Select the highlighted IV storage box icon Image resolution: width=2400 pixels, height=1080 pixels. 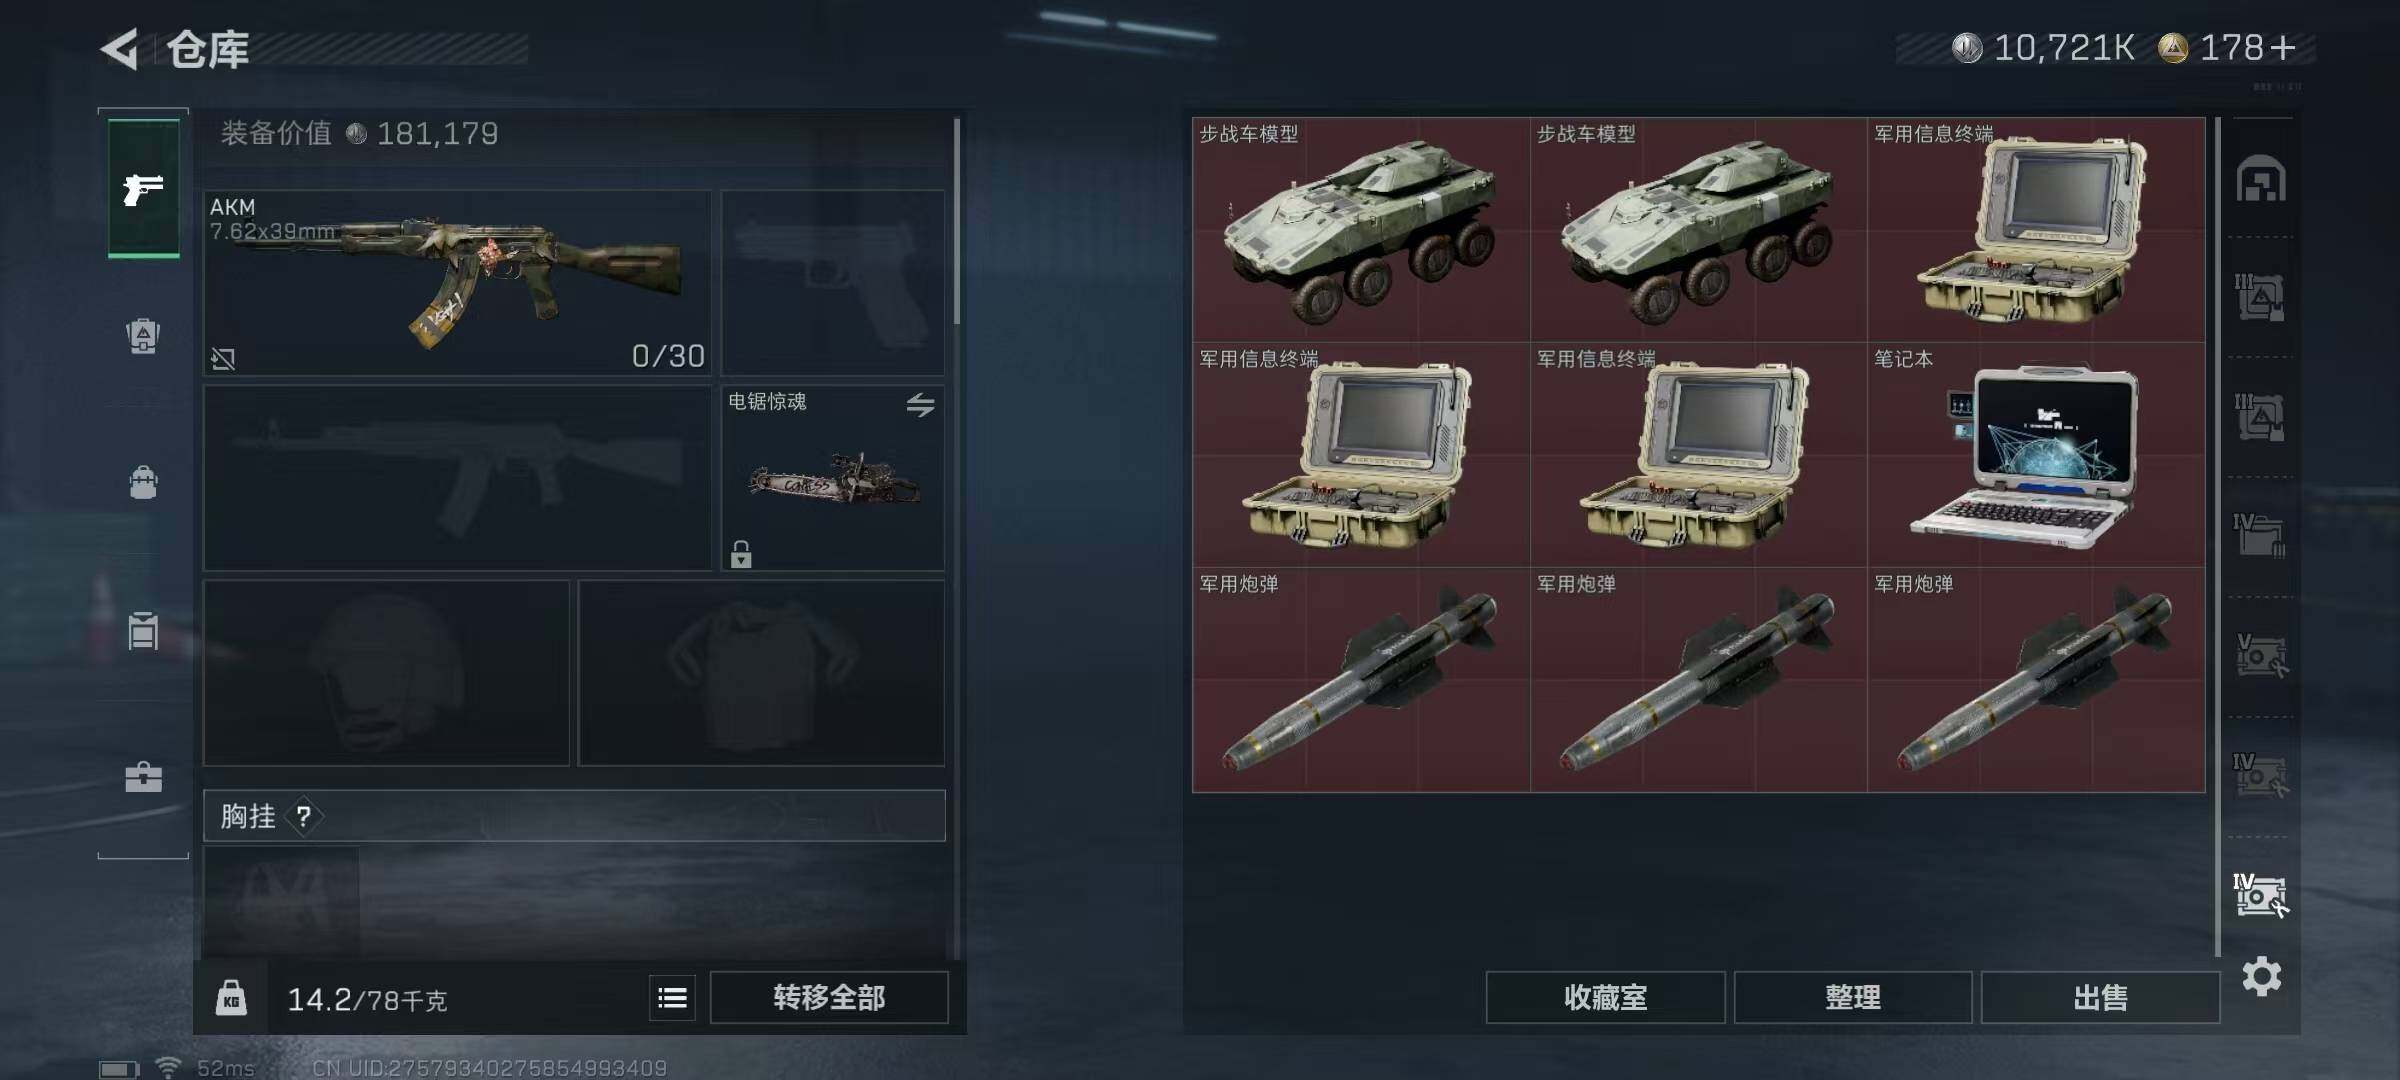(x=2260, y=895)
